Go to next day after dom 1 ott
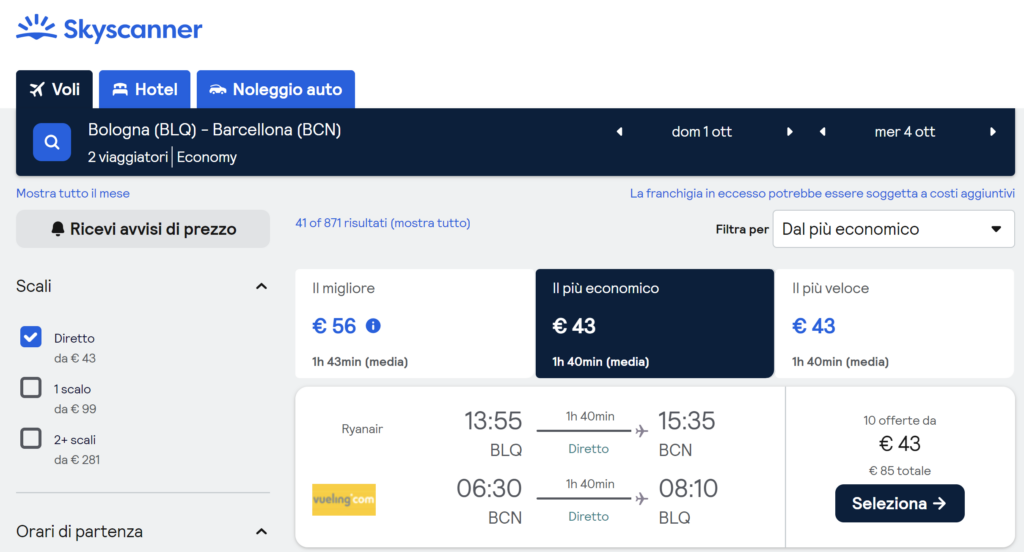This screenshot has width=1024, height=552. pyautogui.click(x=790, y=132)
